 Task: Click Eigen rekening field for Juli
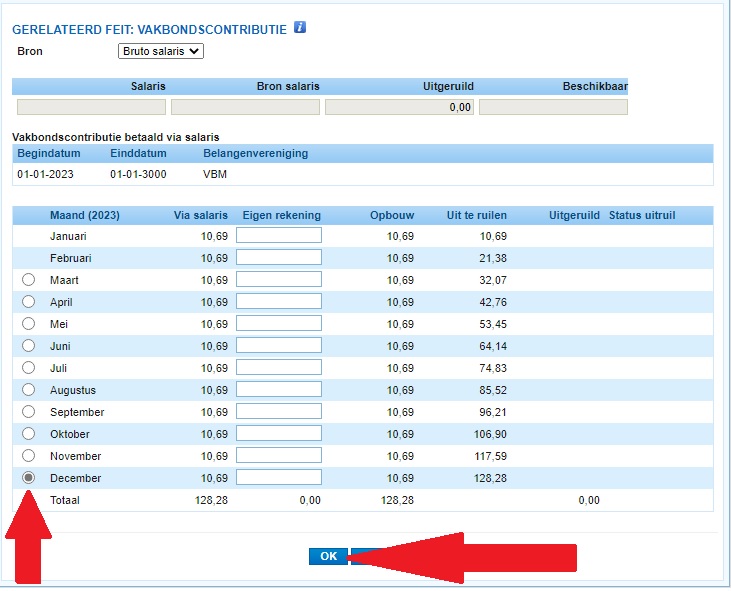(279, 367)
